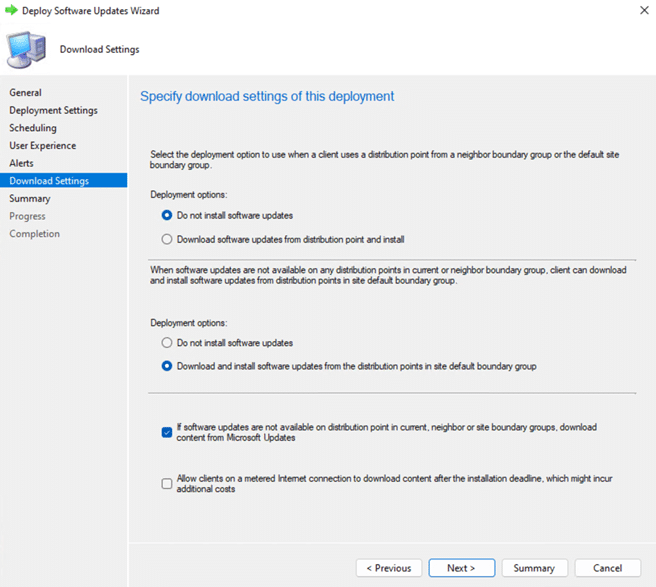
Task: Close the Deploy Software Updates Wizard
Action: coord(638,11)
